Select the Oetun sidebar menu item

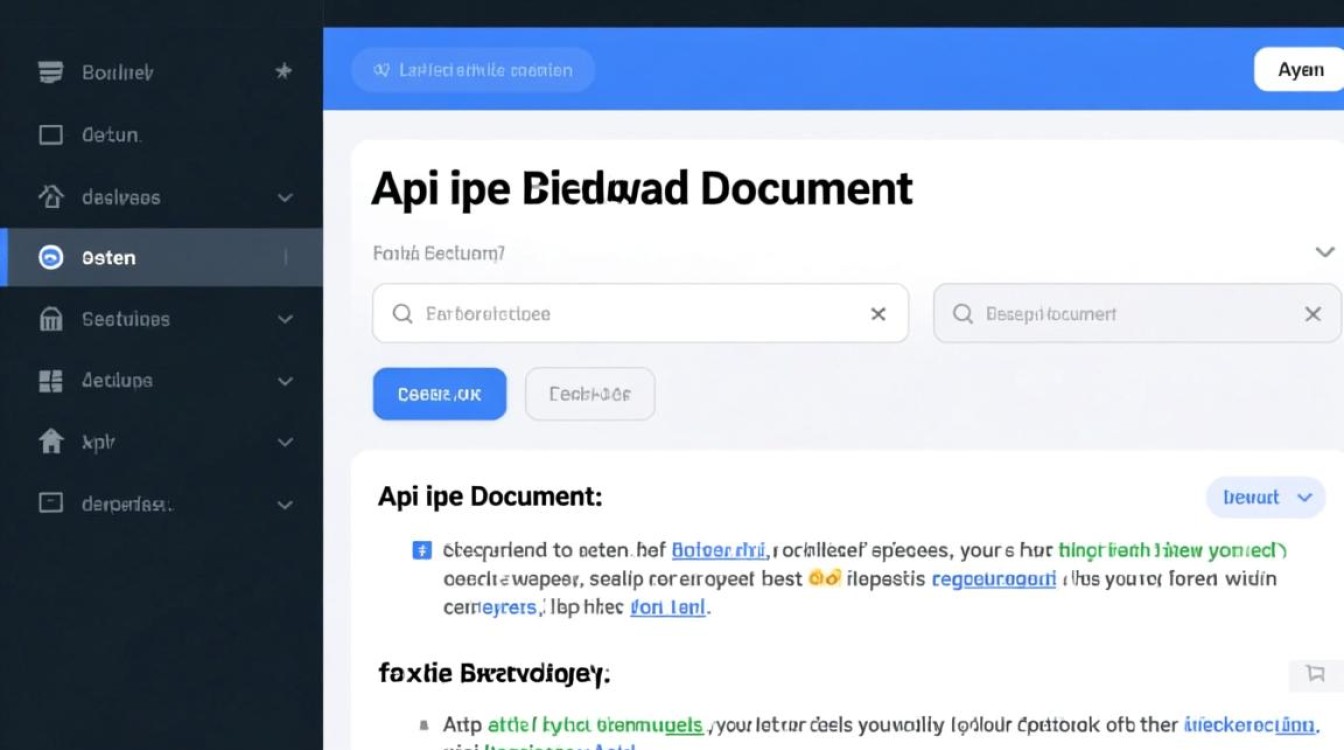[x=110, y=135]
